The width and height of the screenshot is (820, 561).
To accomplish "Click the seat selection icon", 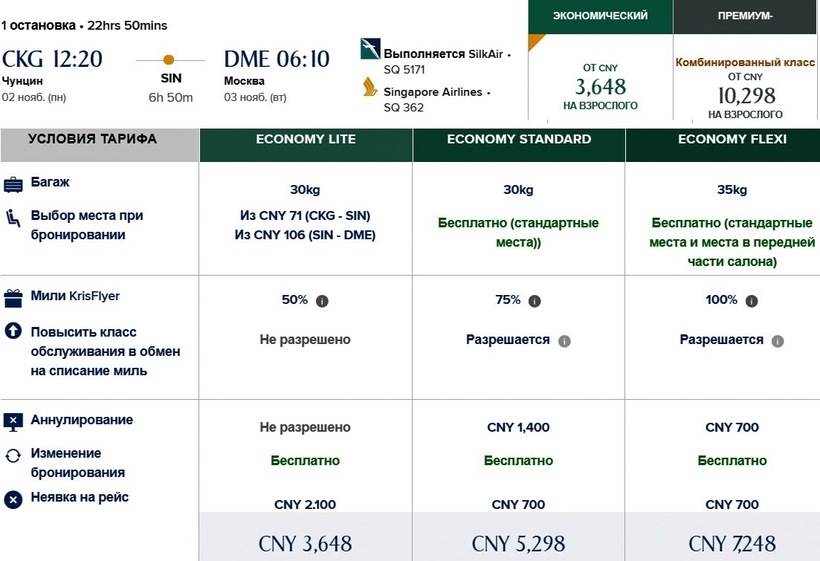I will click(13, 216).
